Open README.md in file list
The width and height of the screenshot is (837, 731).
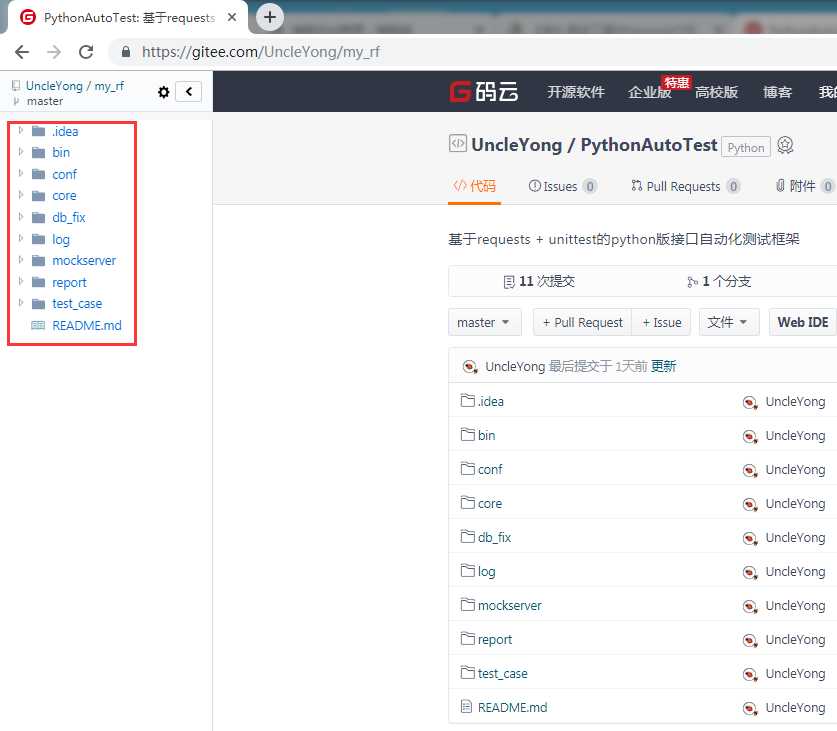[x=512, y=708]
